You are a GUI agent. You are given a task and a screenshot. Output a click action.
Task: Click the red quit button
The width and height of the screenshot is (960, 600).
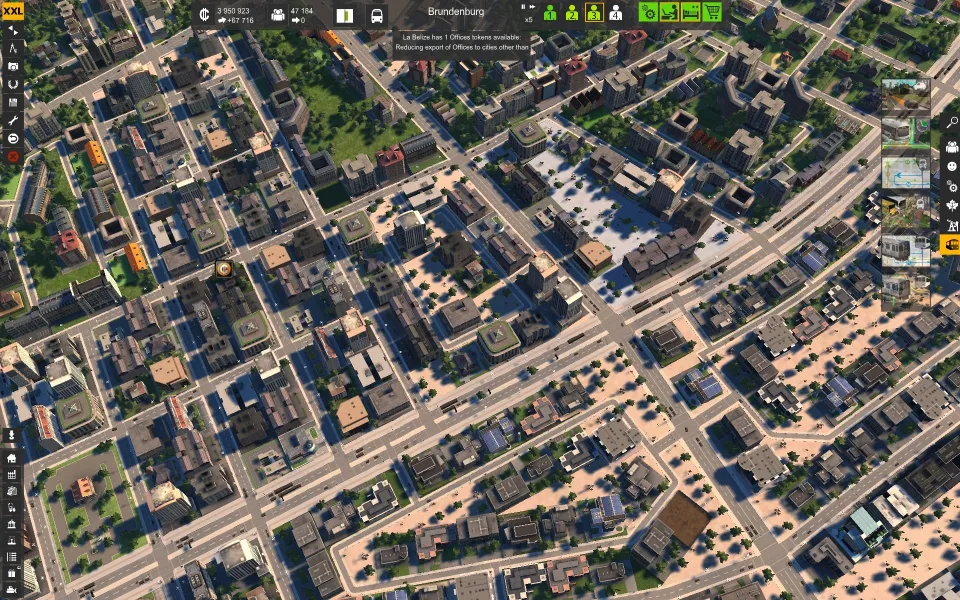(13, 156)
